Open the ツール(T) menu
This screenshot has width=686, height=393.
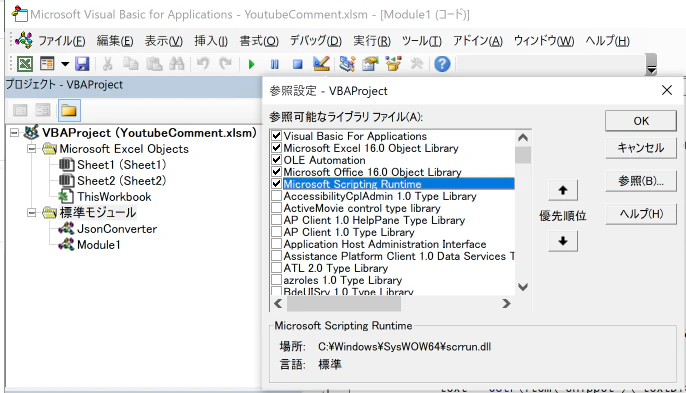click(422, 41)
